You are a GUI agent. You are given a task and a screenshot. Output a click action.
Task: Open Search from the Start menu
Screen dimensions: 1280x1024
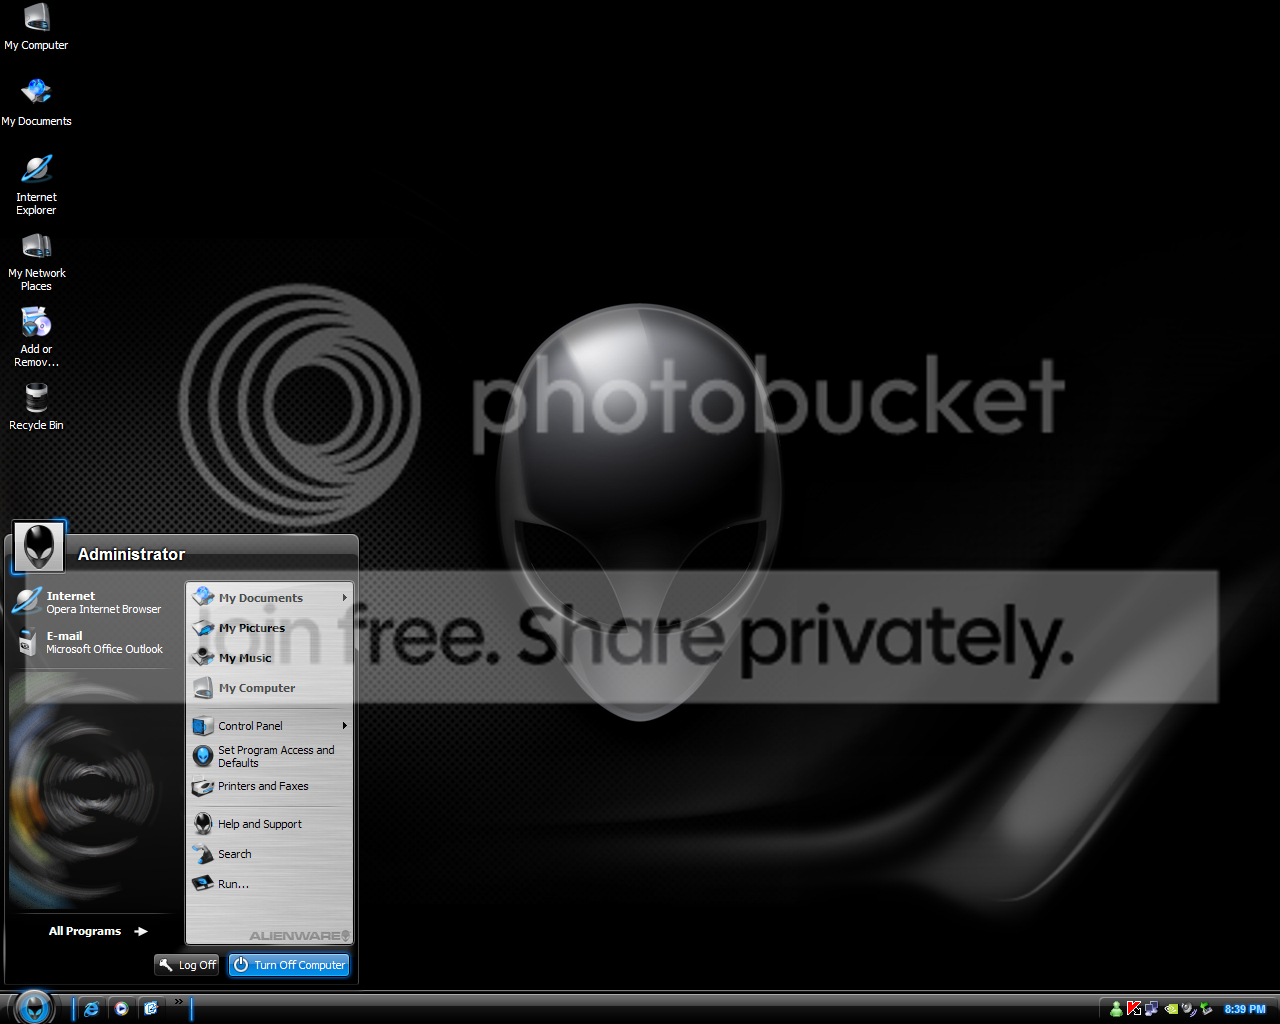pos(270,854)
